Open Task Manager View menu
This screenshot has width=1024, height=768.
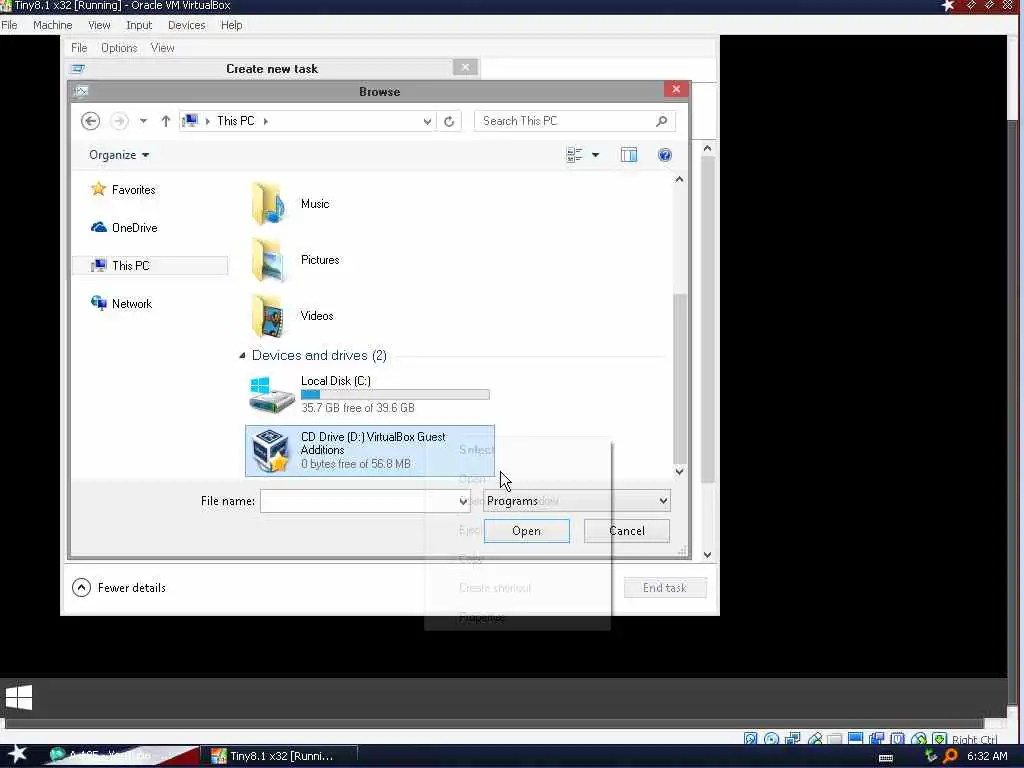[x=162, y=48]
